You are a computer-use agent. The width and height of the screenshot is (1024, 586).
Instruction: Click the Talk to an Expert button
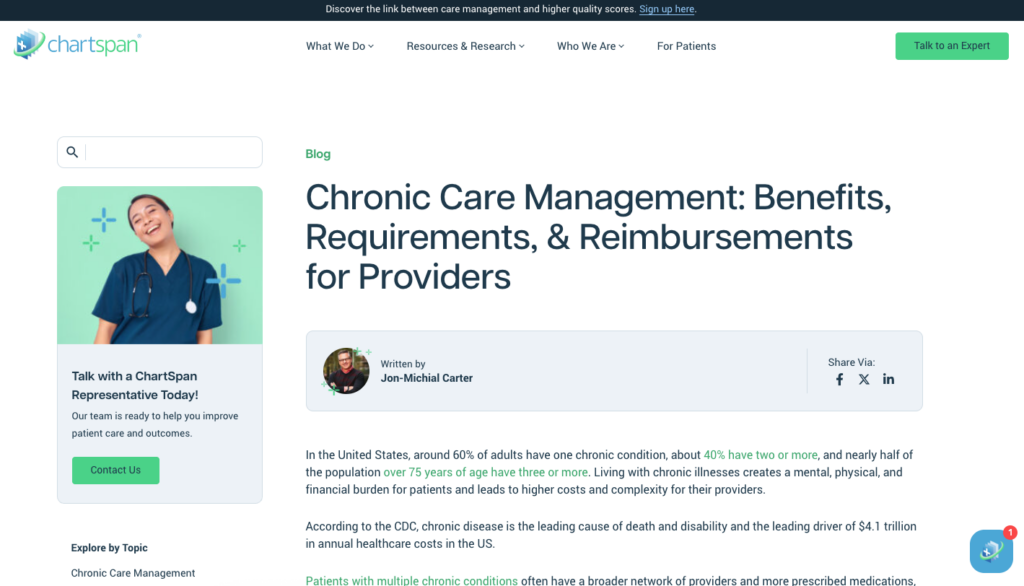click(952, 46)
